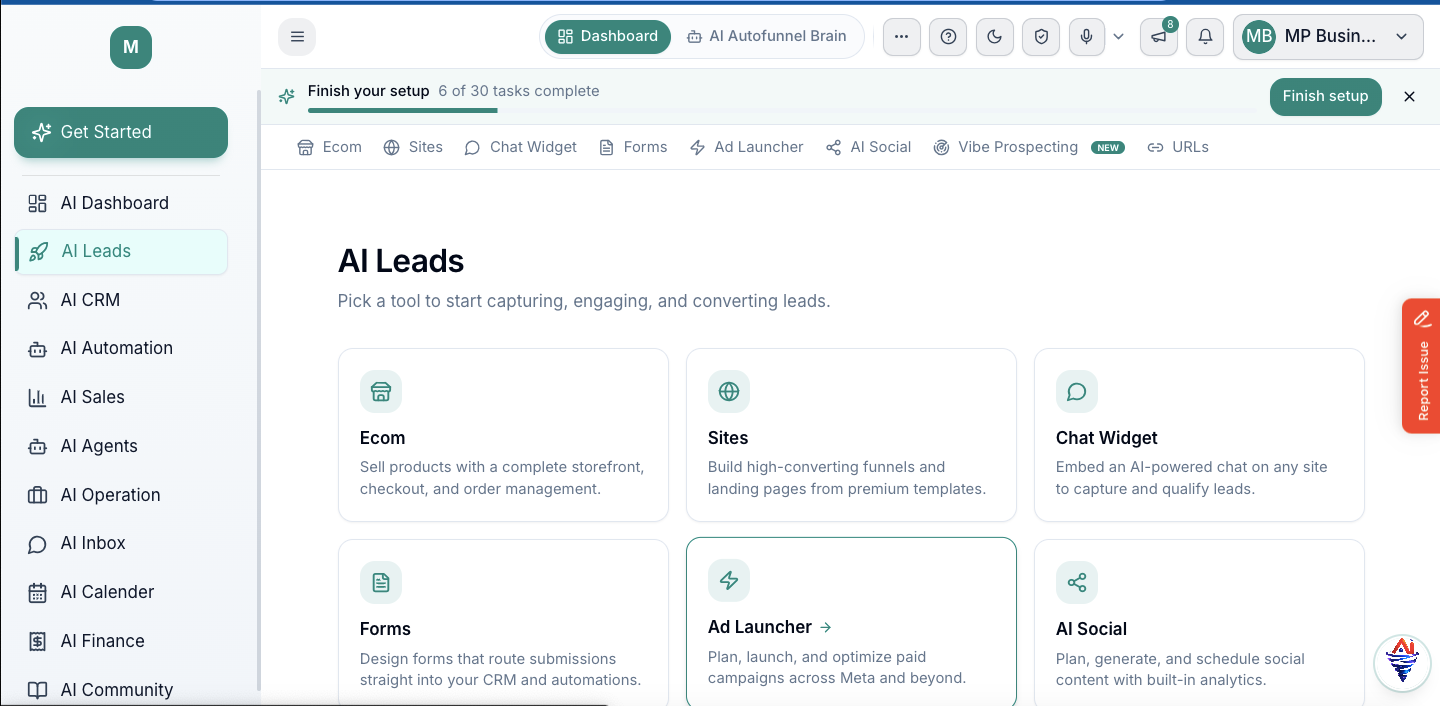This screenshot has width=1440, height=706.
Task: Open the Chat Widget sub-navigation tab
Action: (x=521, y=147)
